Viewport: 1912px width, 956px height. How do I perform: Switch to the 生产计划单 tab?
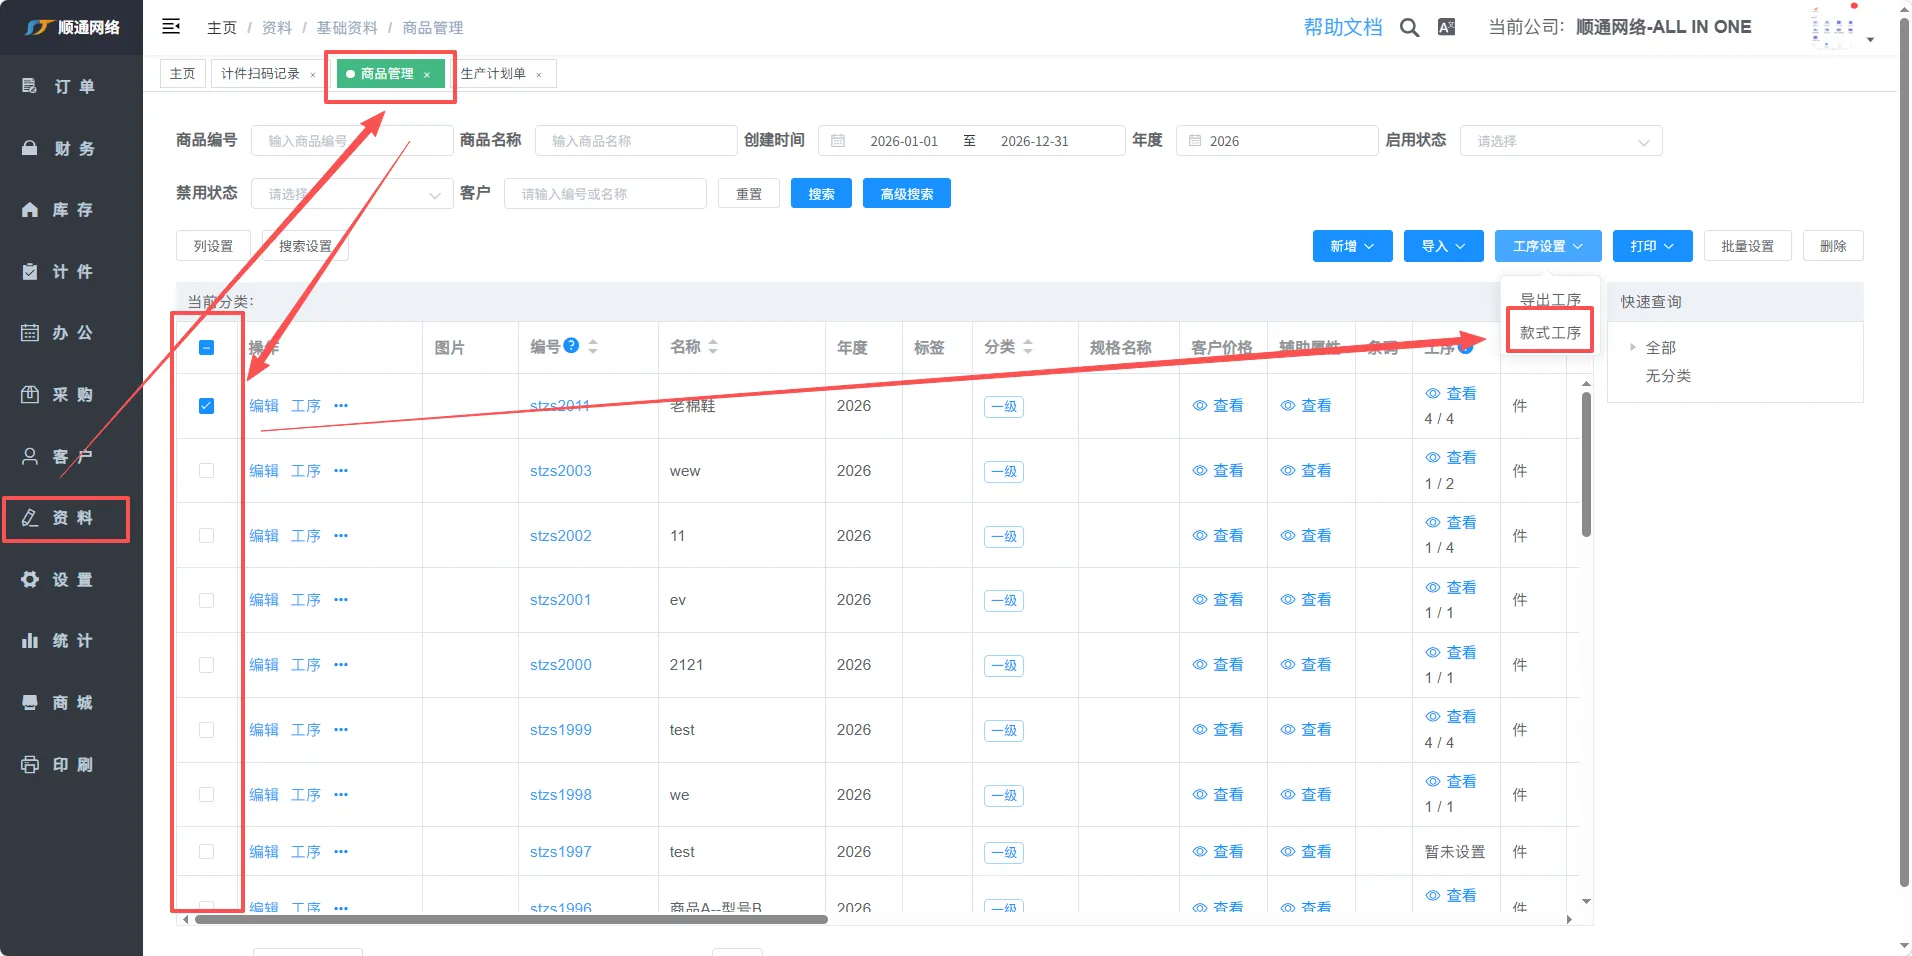493,74
